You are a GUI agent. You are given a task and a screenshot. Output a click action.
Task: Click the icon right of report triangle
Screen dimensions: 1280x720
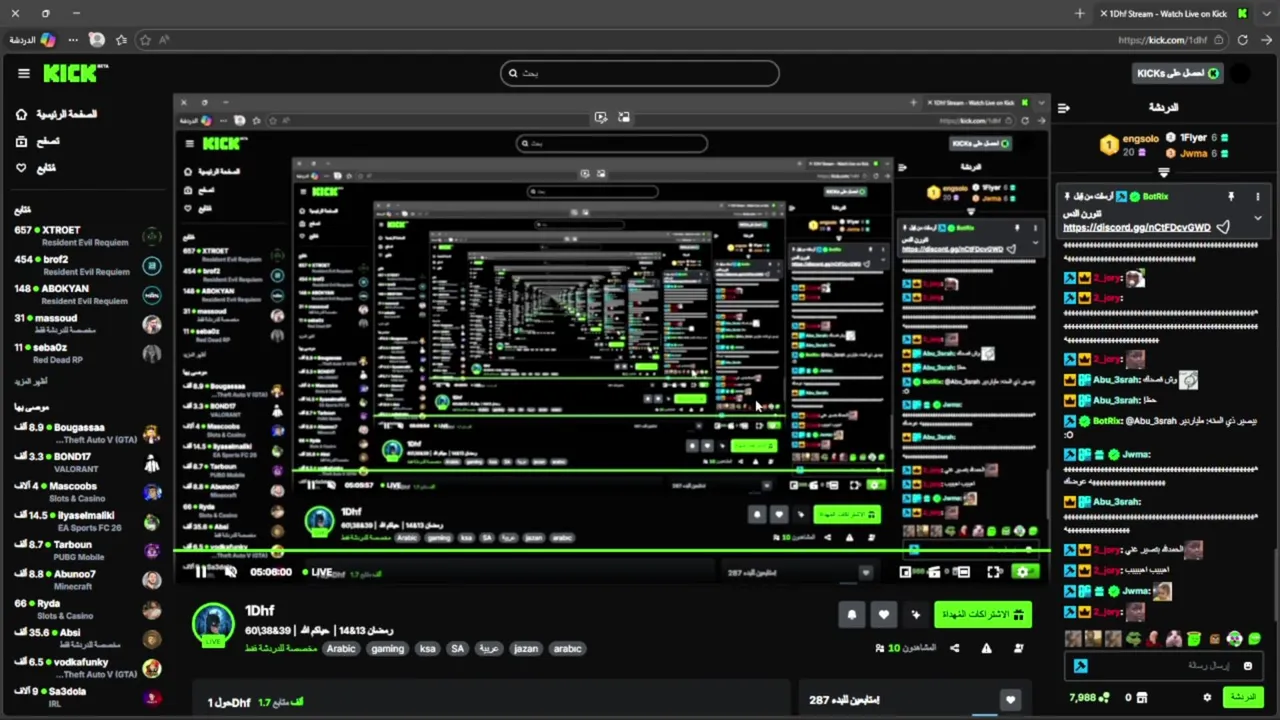pyautogui.click(x=1018, y=648)
